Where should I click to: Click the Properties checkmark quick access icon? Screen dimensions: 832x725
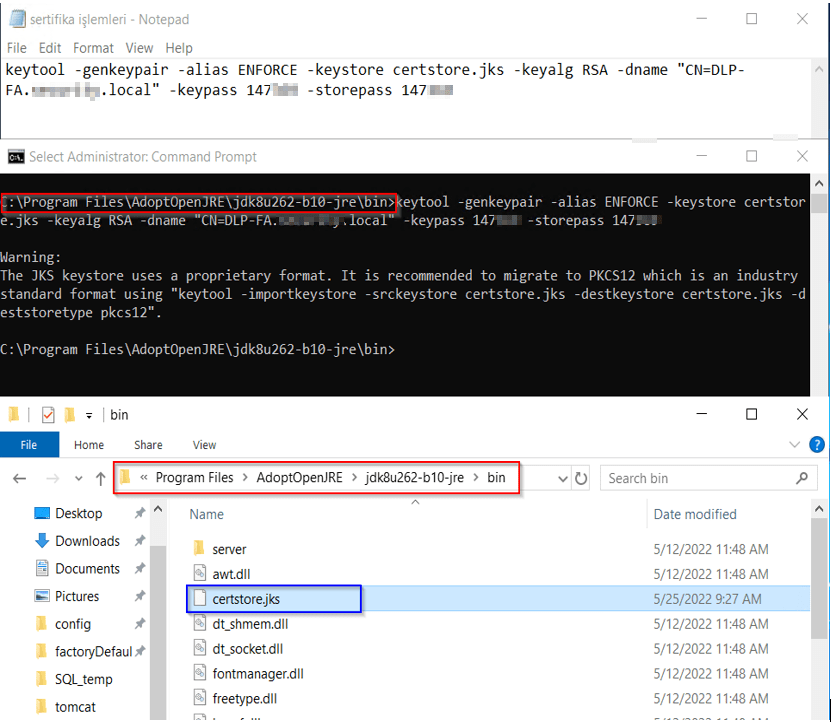coord(48,415)
